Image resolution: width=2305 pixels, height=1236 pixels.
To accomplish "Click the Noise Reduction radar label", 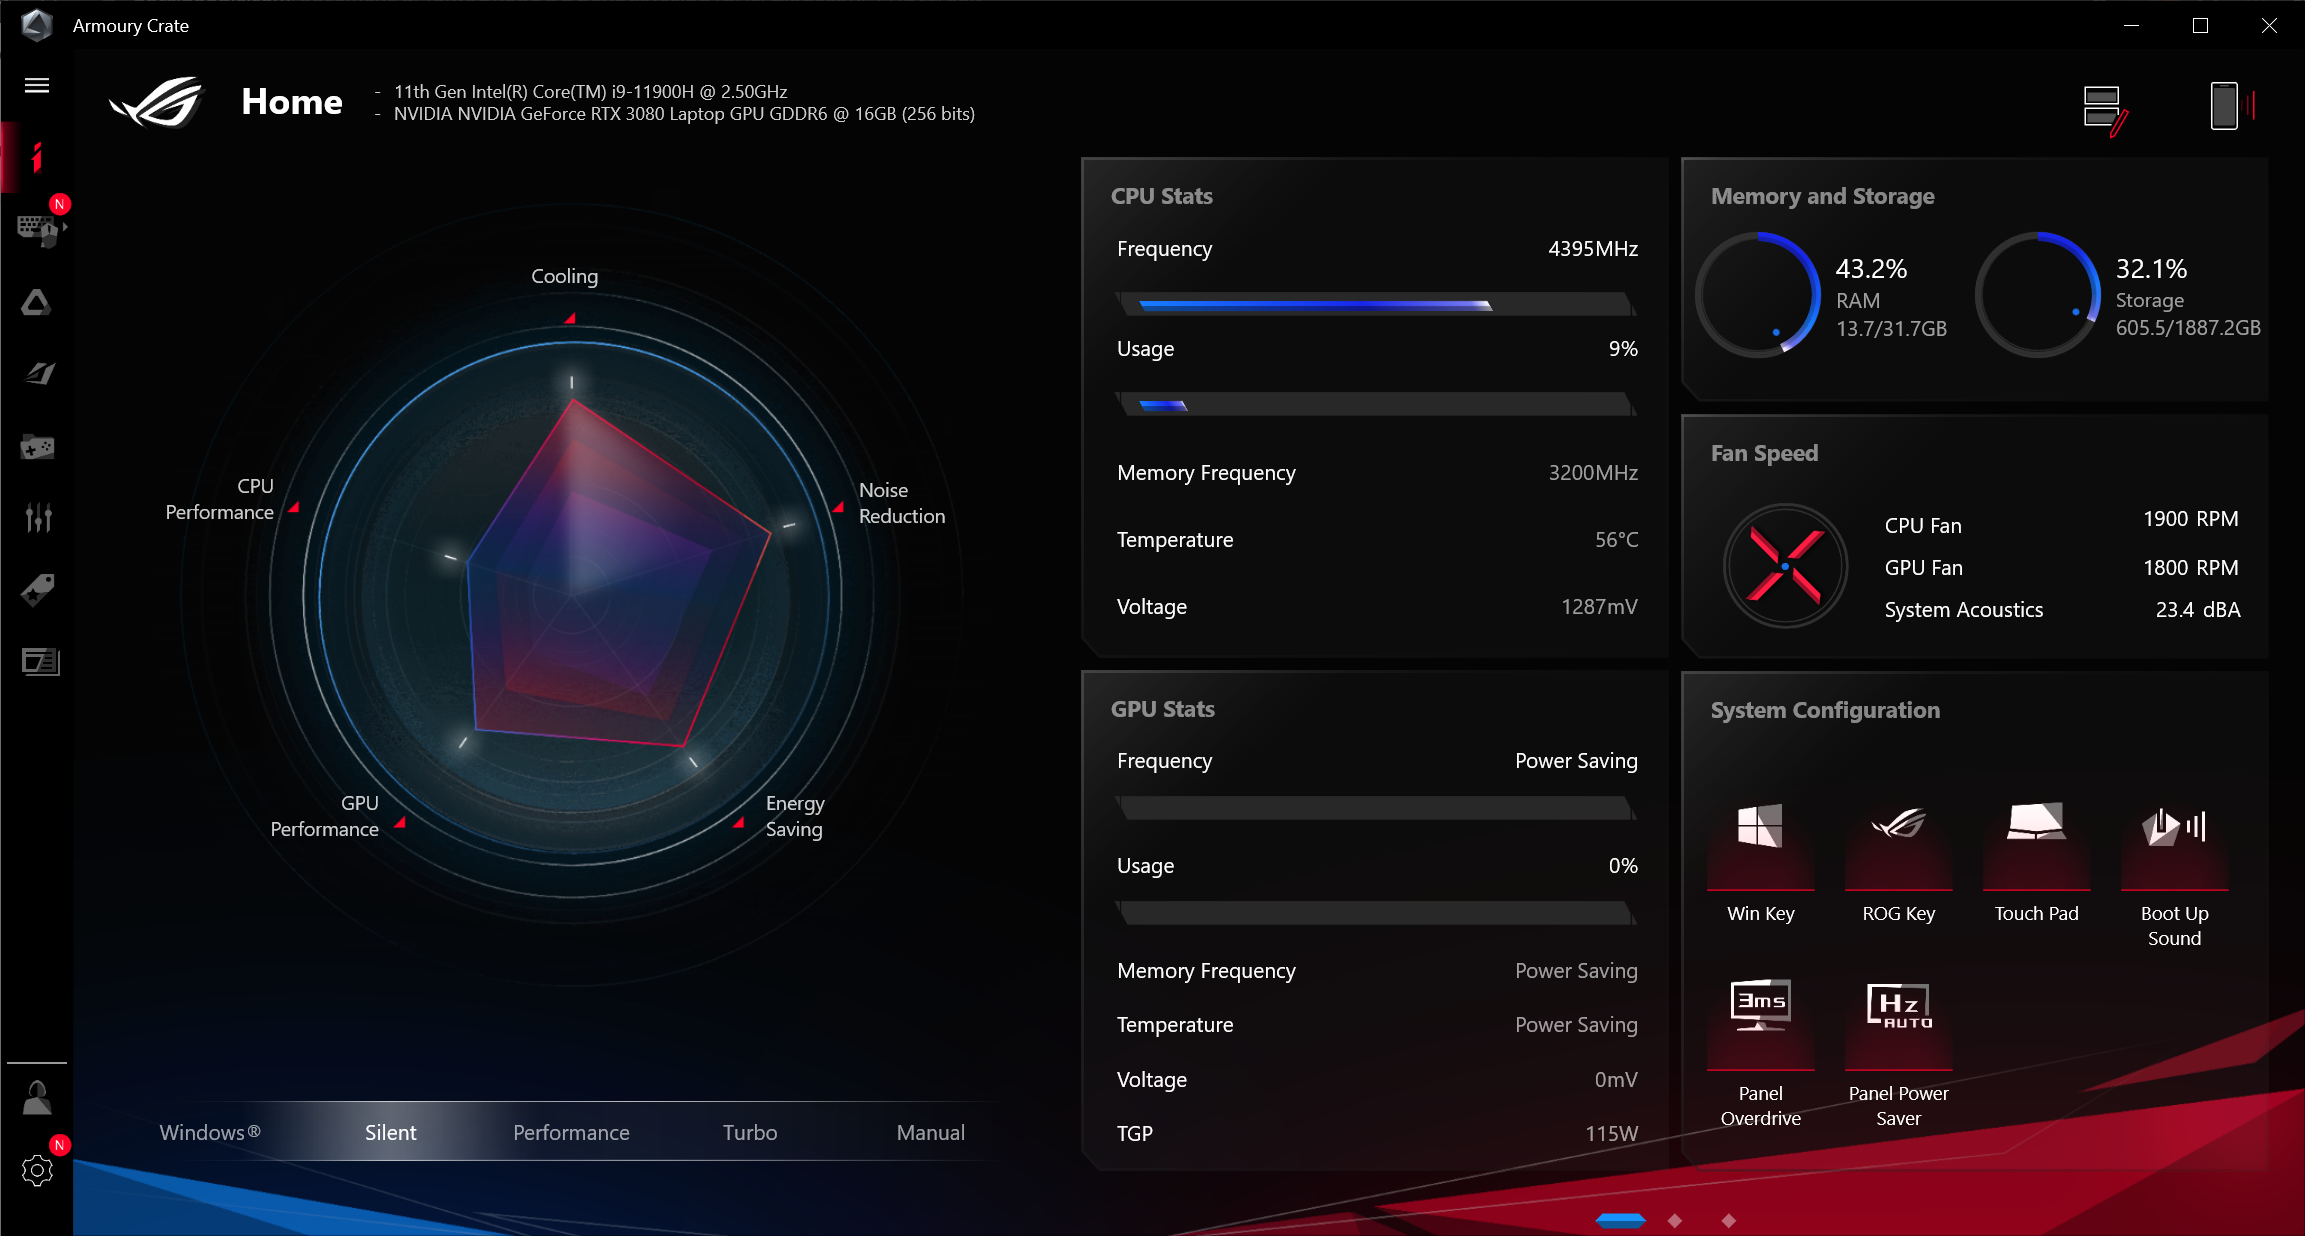I will click(901, 503).
